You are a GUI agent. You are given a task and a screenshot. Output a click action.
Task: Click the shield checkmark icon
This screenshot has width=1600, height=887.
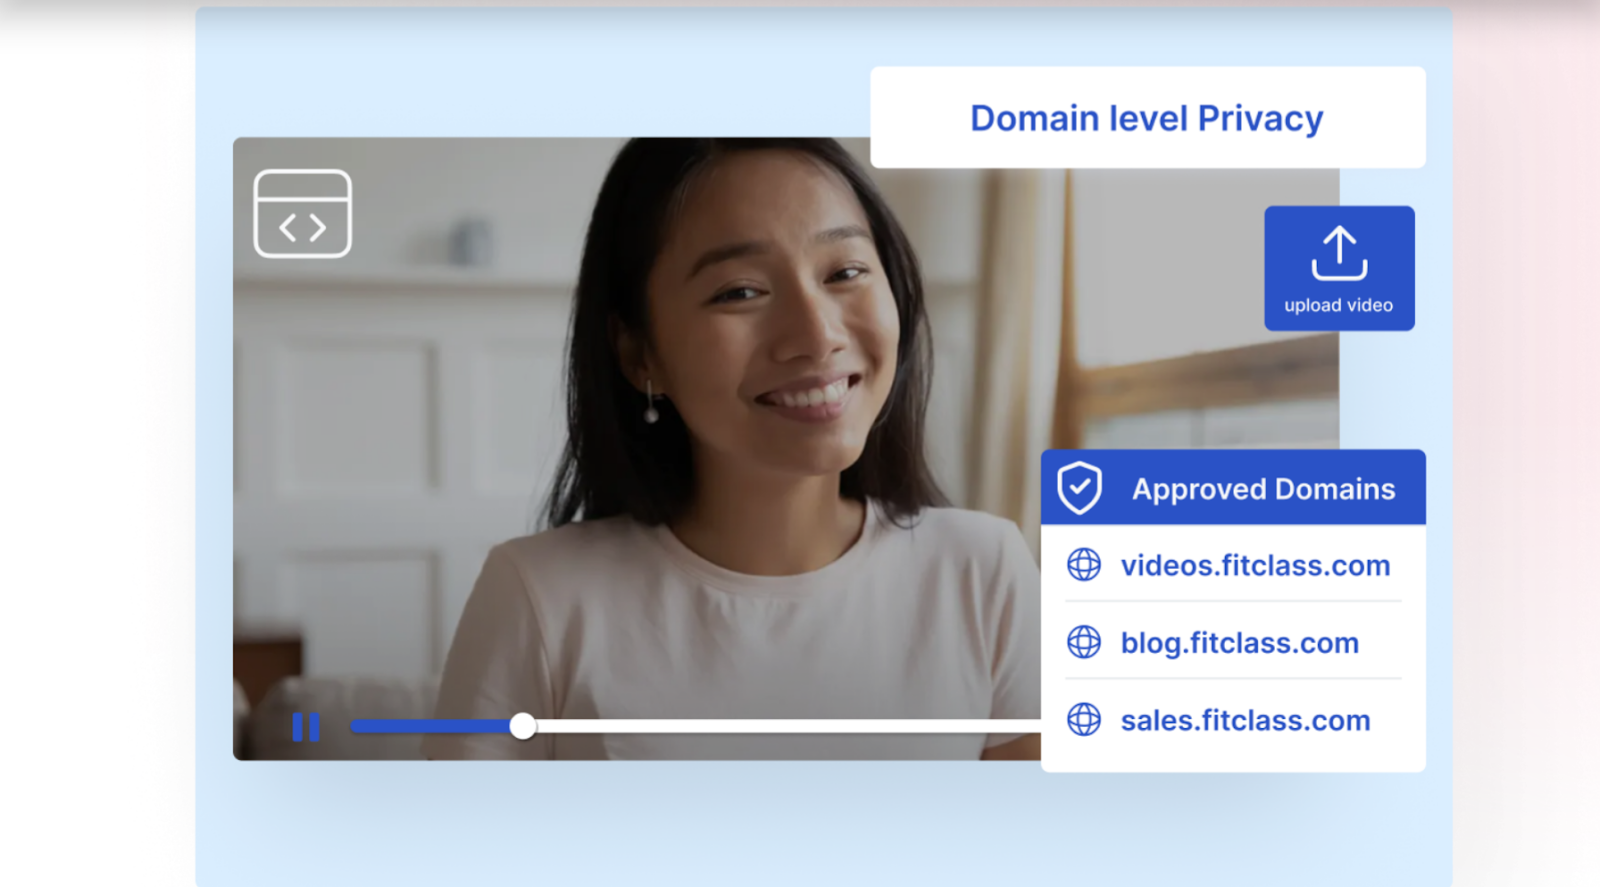tap(1080, 488)
